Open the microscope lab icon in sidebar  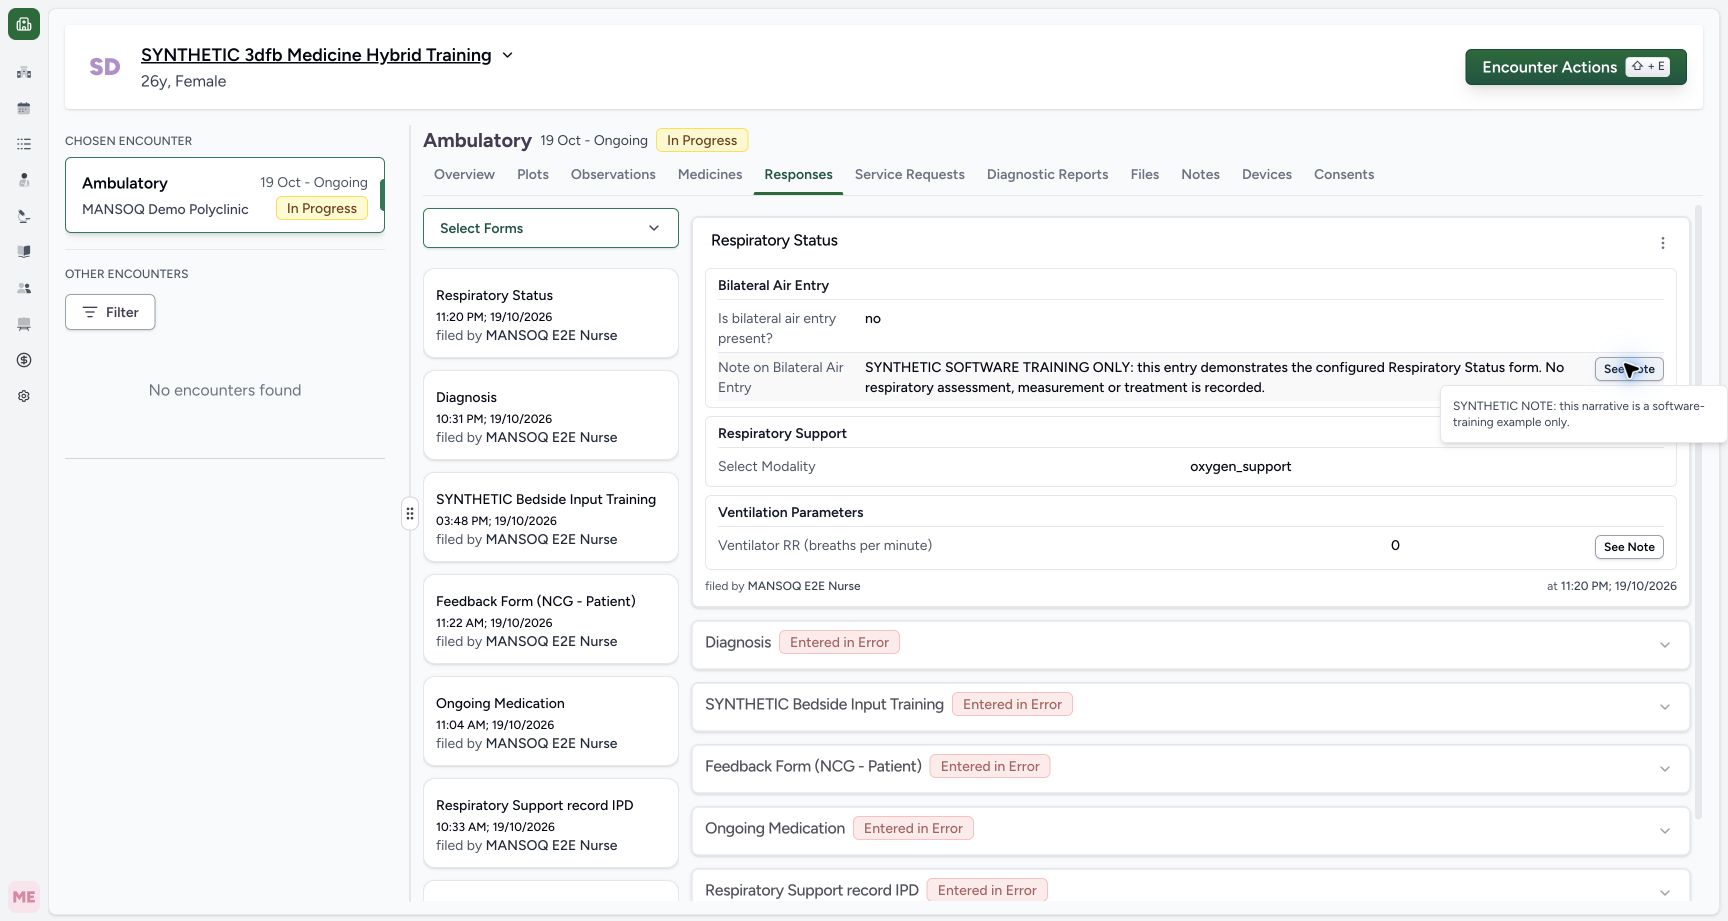point(24,216)
